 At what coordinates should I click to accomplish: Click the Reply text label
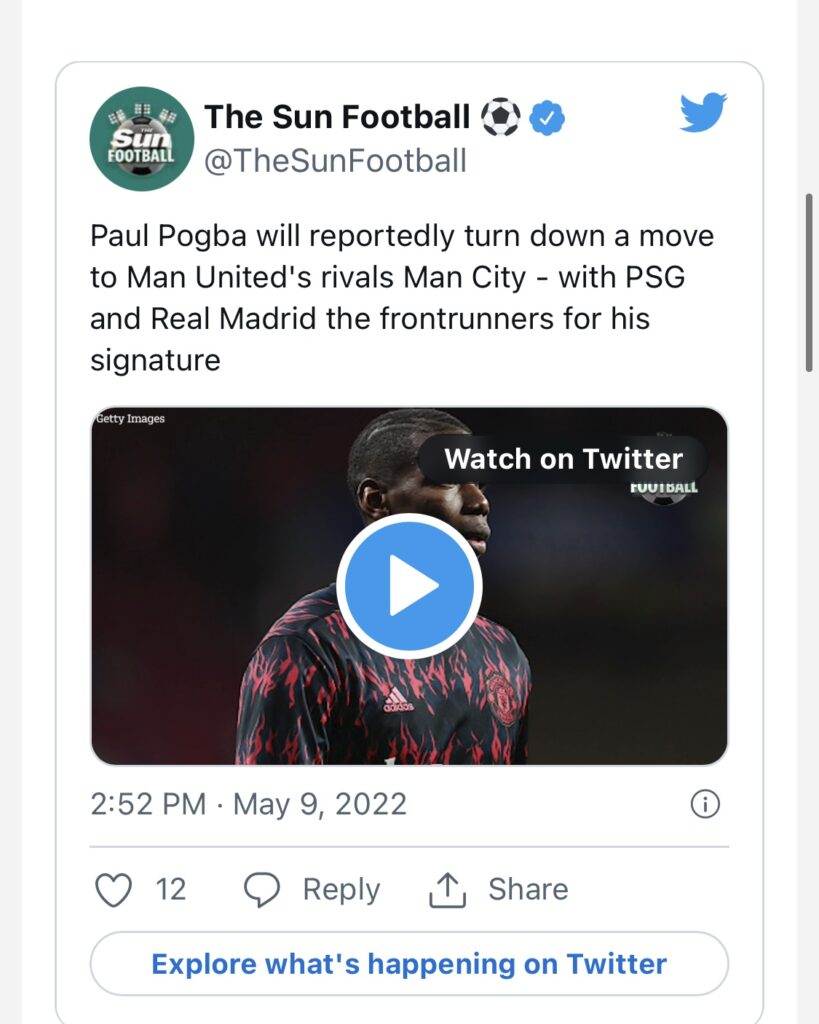click(x=341, y=889)
